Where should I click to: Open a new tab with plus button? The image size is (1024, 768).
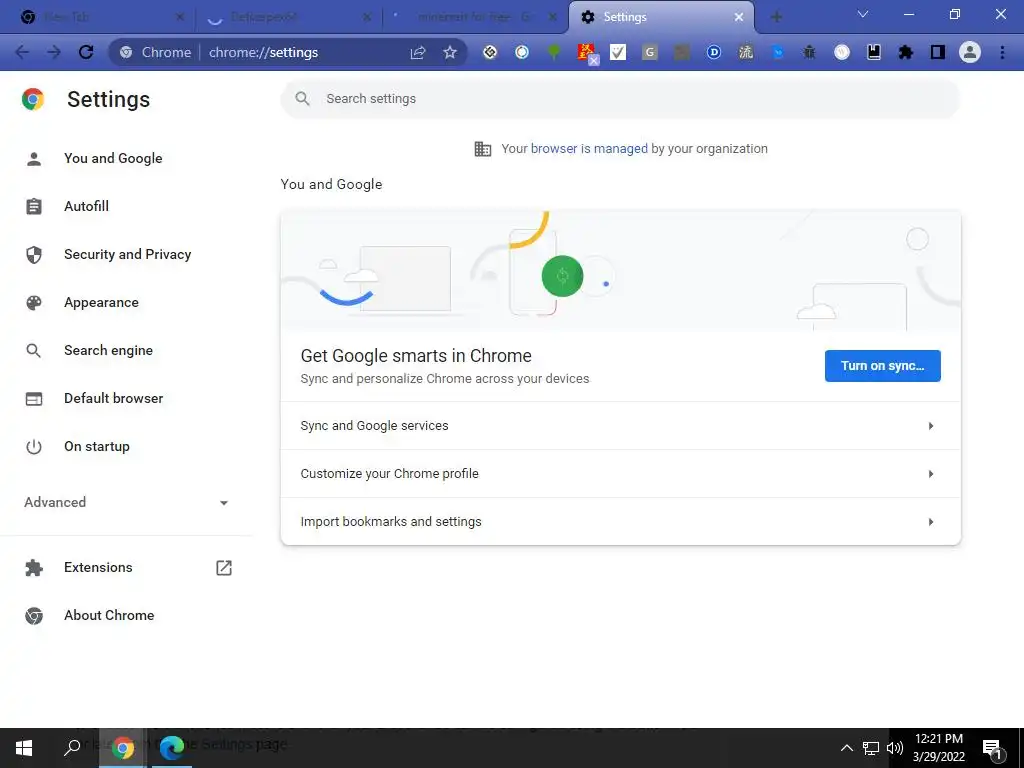[776, 17]
